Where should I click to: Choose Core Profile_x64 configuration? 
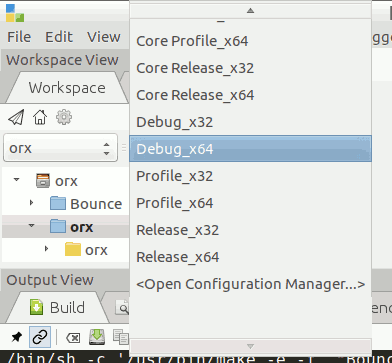pyautogui.click(x=250, y=41)
